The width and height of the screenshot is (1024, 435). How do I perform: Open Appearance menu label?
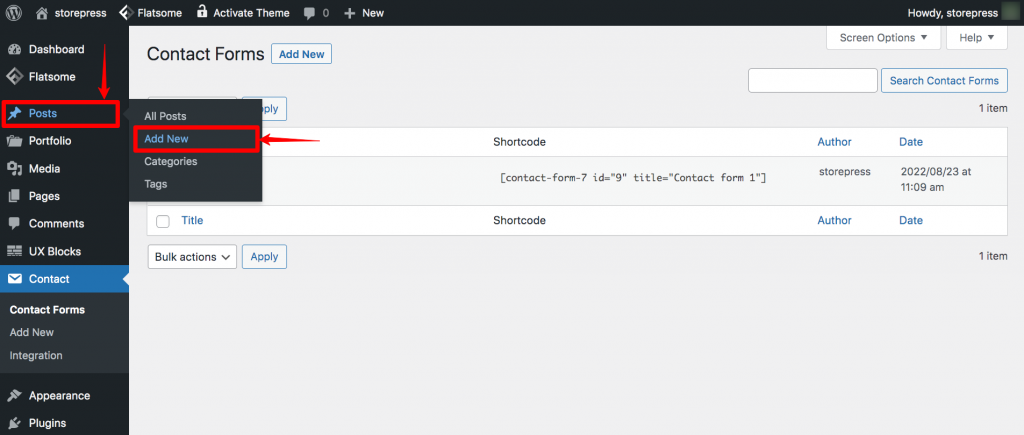(59, 396)
